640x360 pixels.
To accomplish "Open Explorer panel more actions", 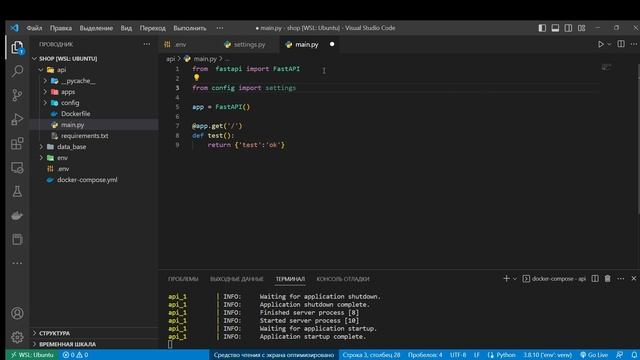I will coord(147,44).
